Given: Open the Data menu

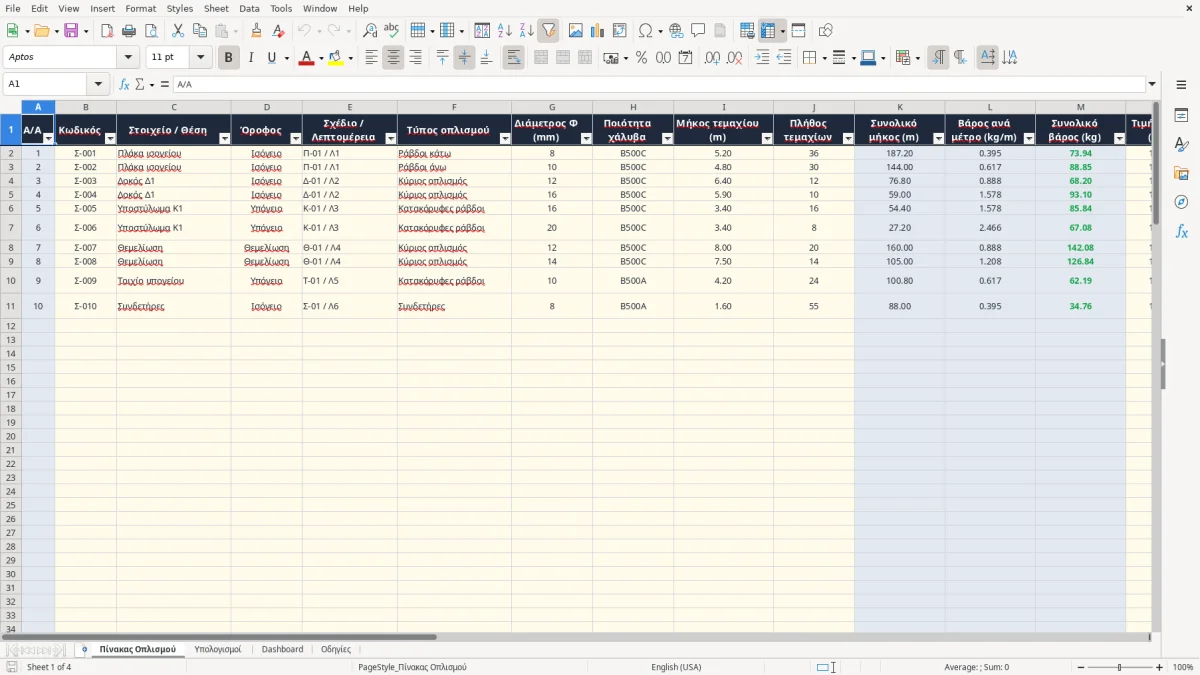Looking at the screenshot, I should pos(249,8).
